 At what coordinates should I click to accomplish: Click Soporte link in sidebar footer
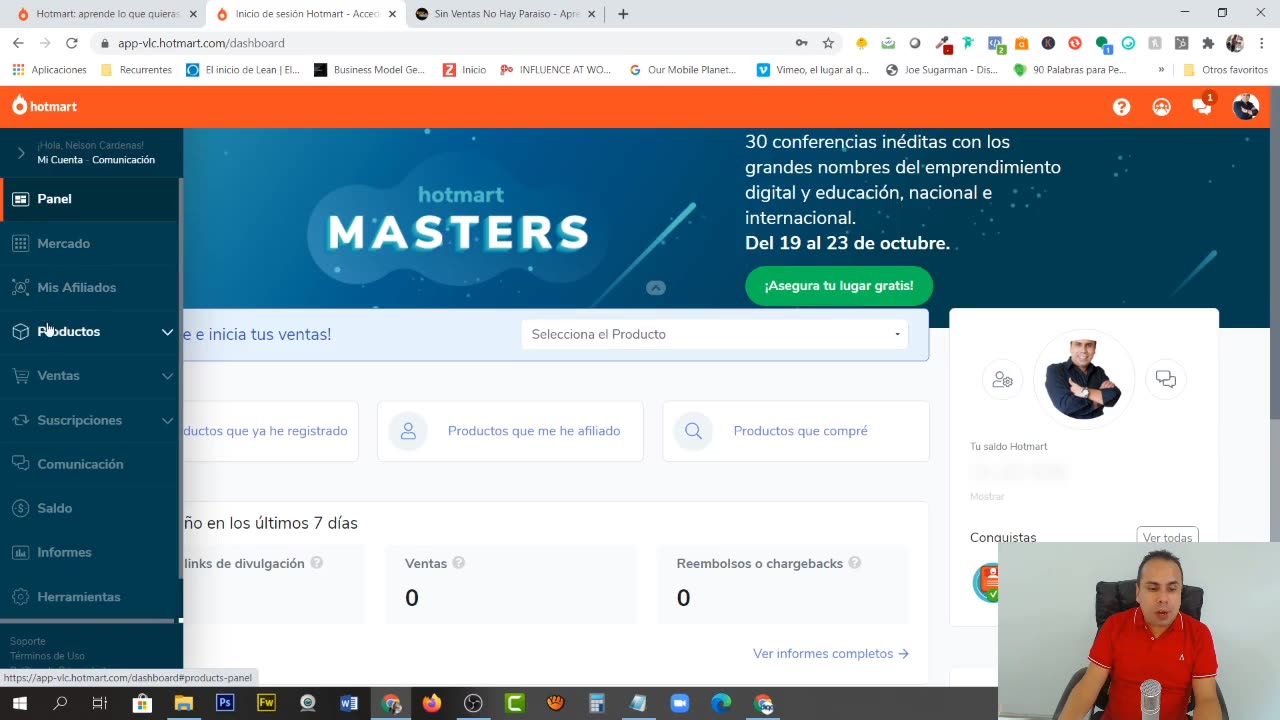(x=28, y=641)
